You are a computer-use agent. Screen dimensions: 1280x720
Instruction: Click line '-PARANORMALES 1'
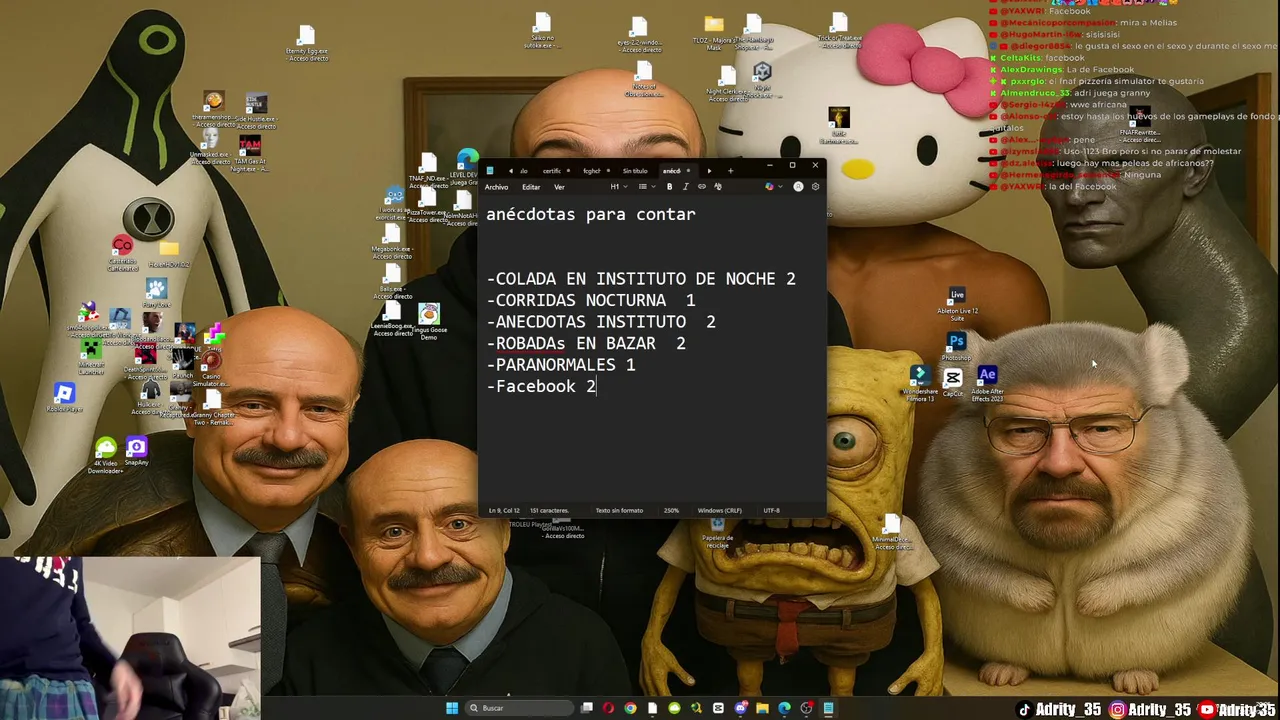pos(561,365)
